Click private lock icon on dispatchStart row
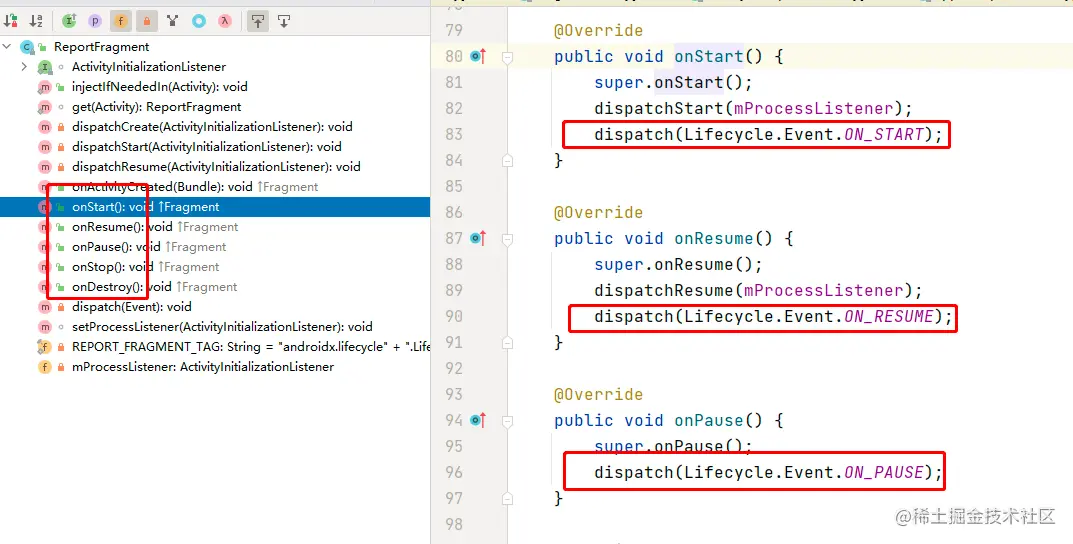Viewport: 1073px width, 544px height. click(x=61, y=146)
